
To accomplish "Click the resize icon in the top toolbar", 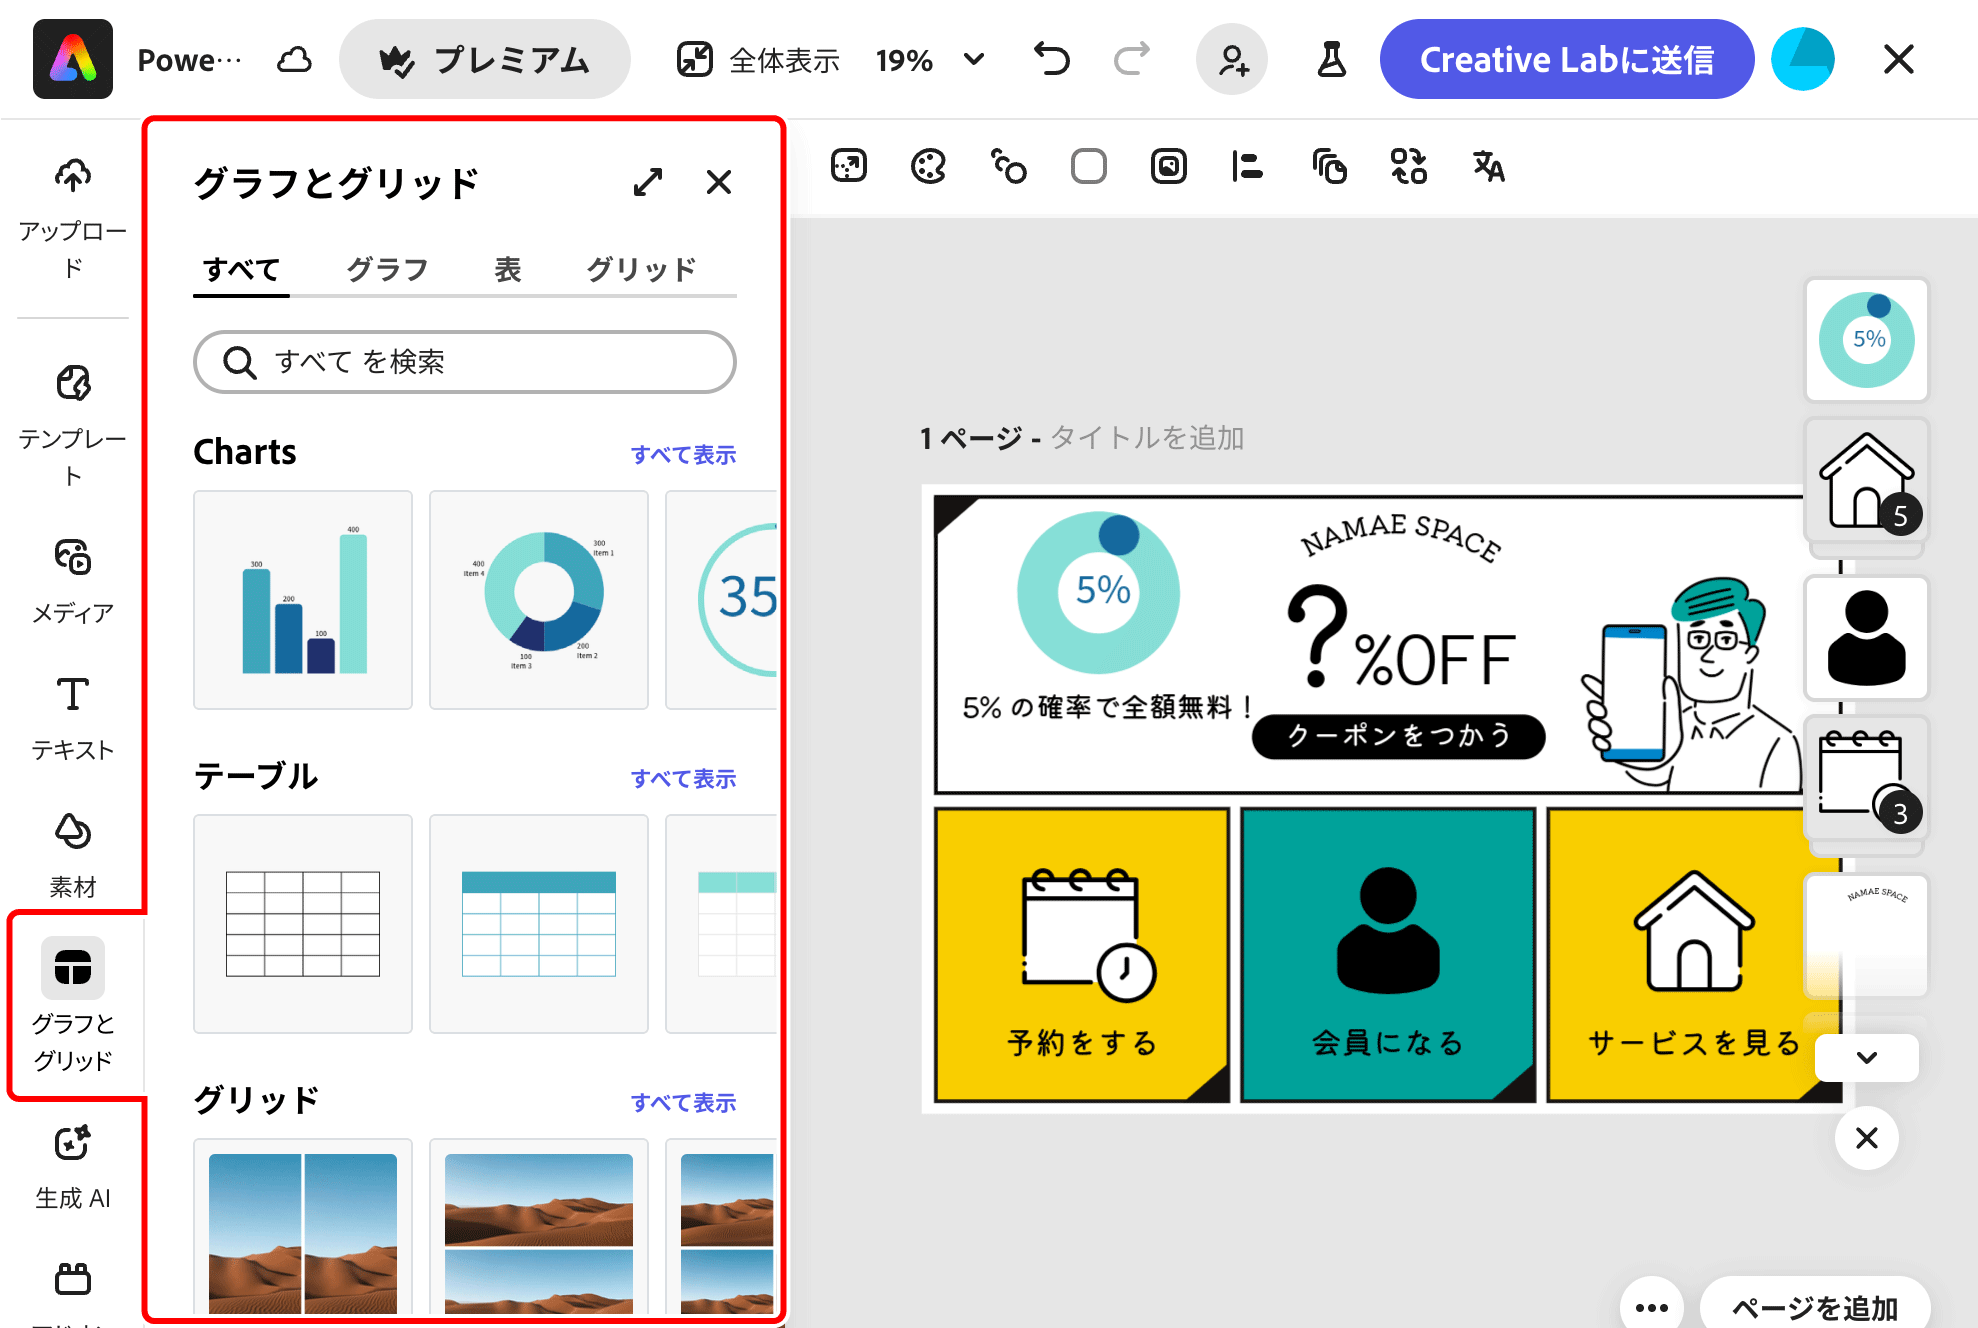I will pos(695,59).
